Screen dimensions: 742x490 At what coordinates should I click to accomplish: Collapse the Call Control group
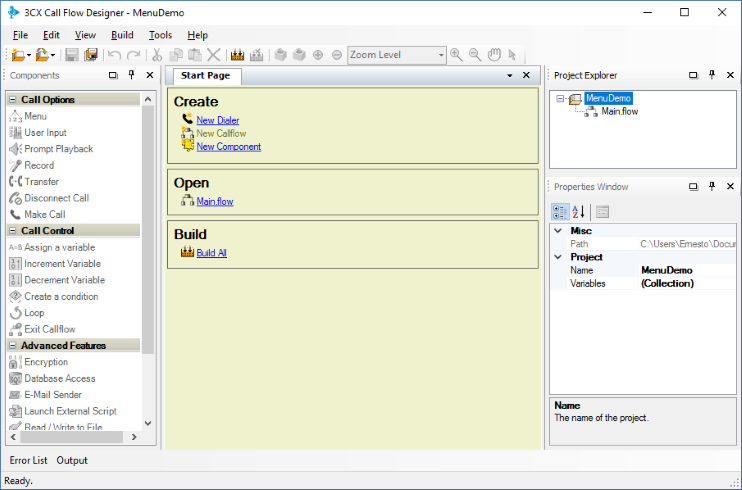coord(13,231)
